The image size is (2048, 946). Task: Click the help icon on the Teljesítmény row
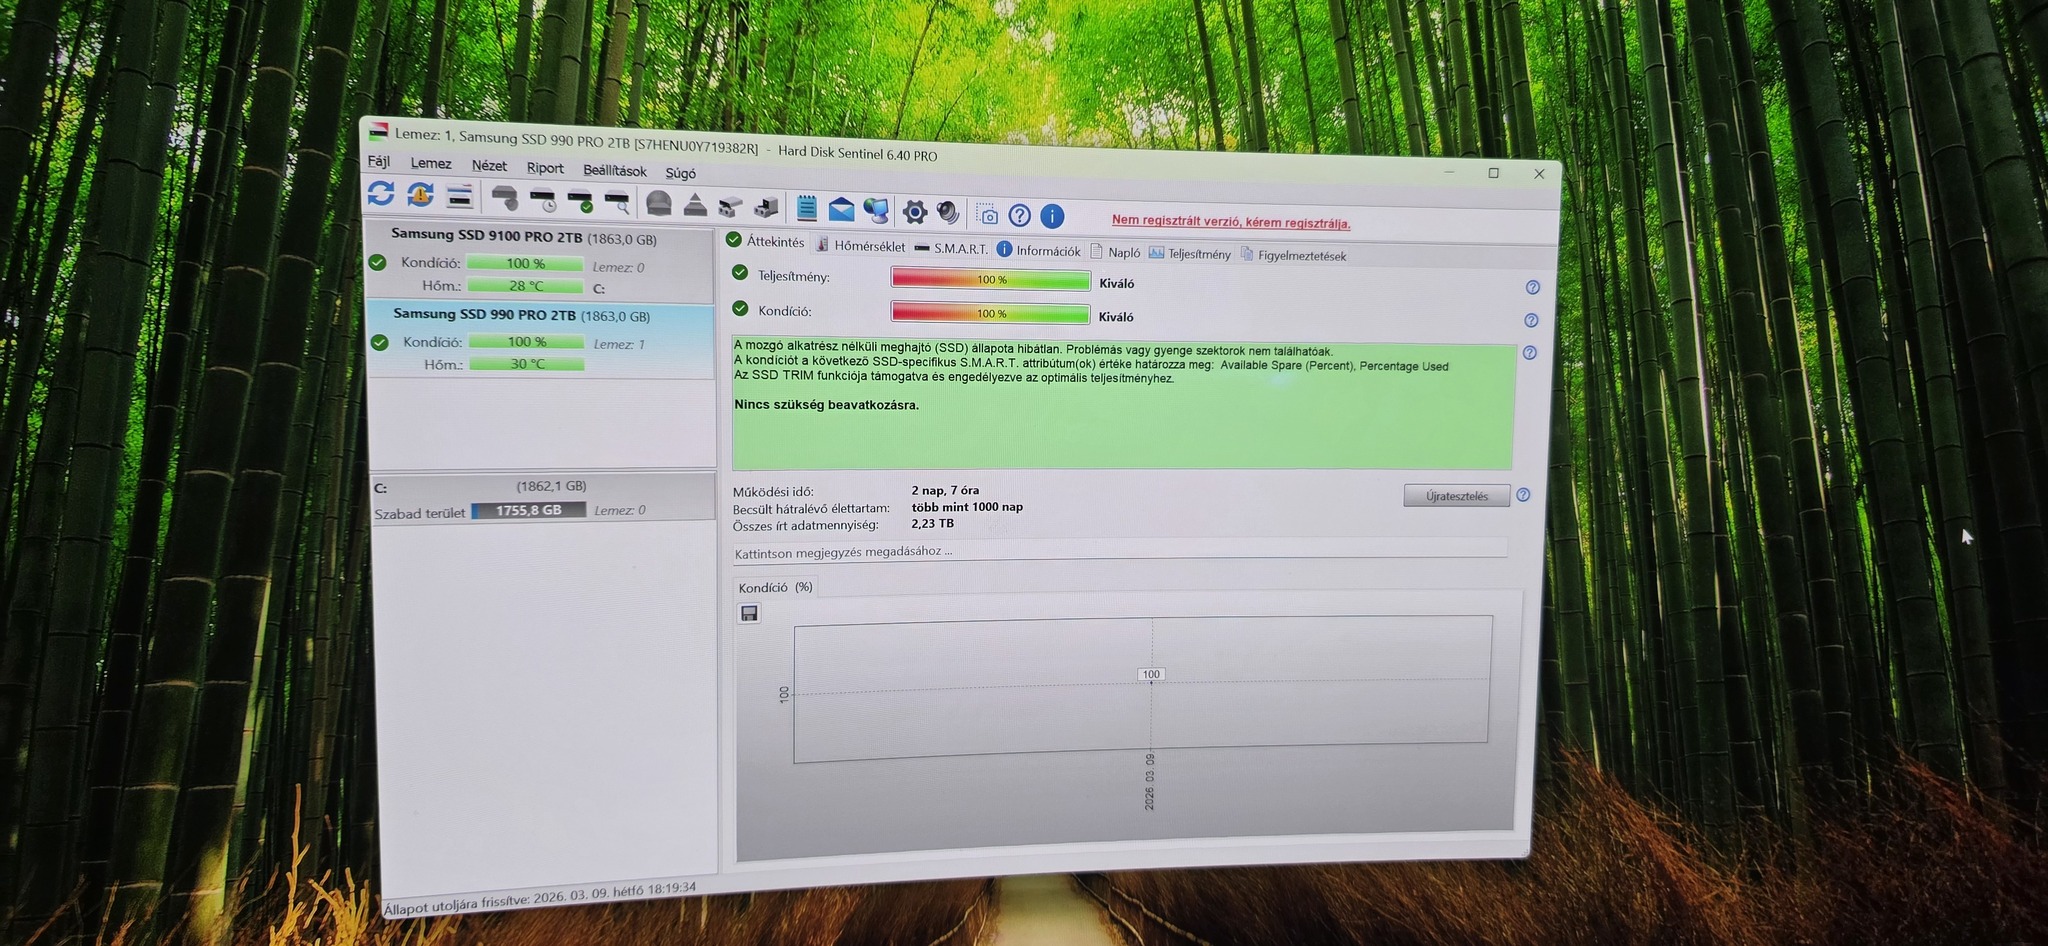pos(1532,288)
